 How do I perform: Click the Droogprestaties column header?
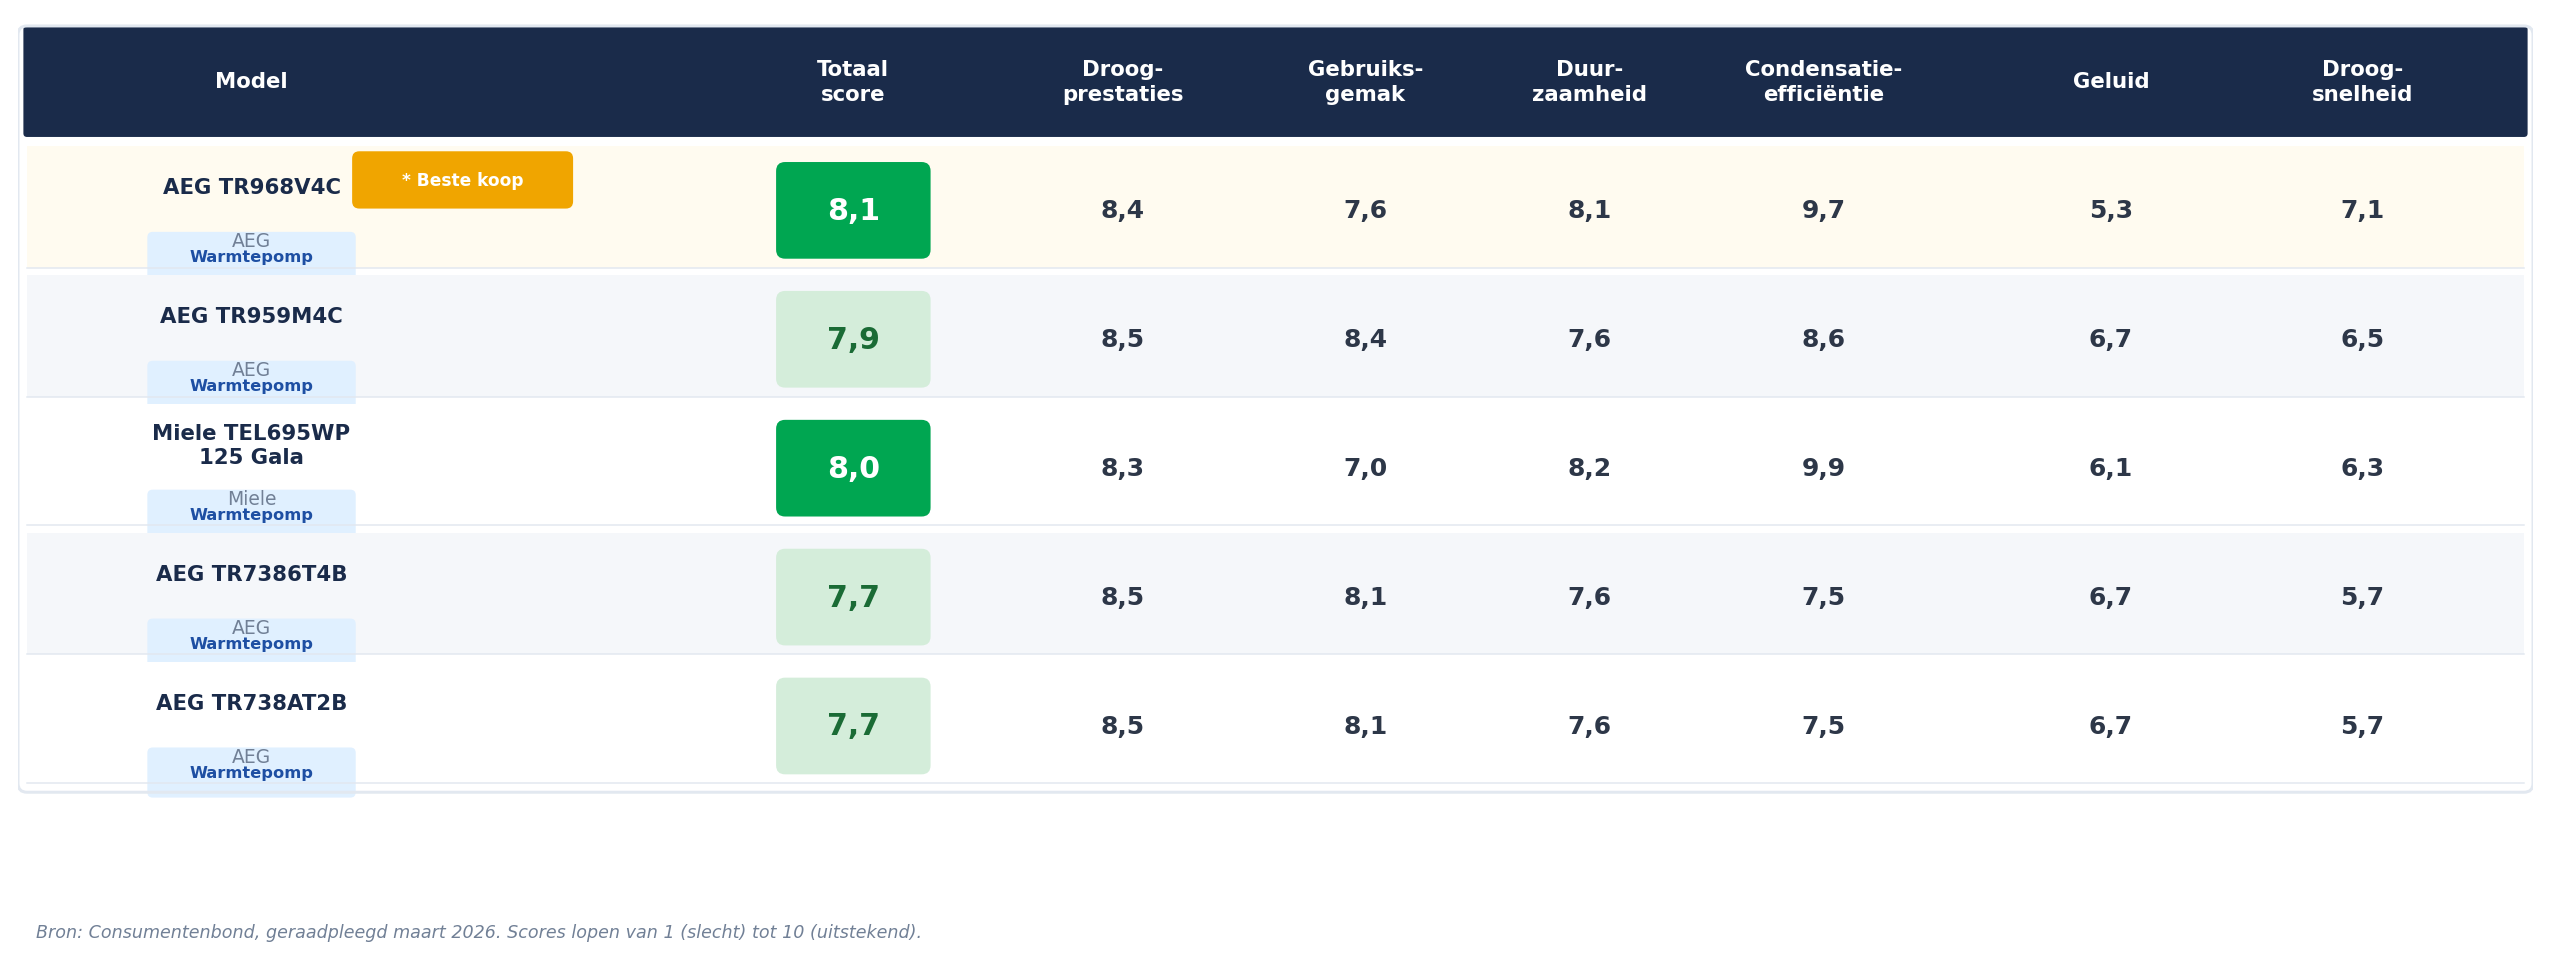1122,82
